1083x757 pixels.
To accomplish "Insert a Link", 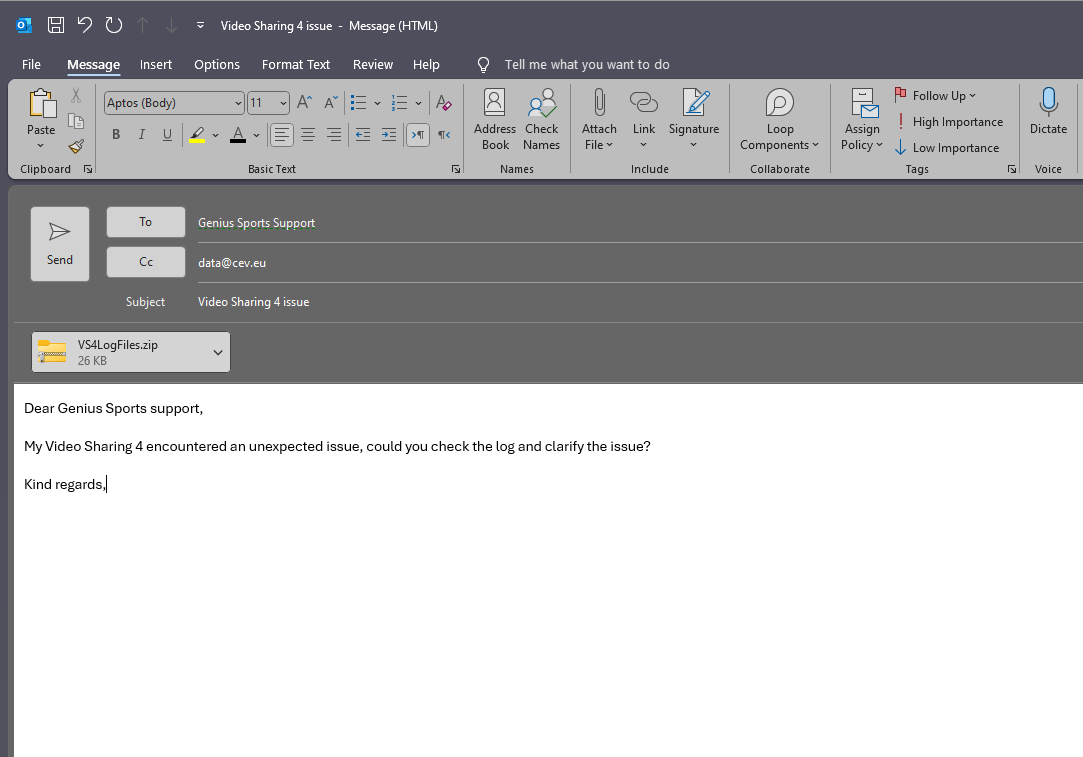I will coord(644,119).
